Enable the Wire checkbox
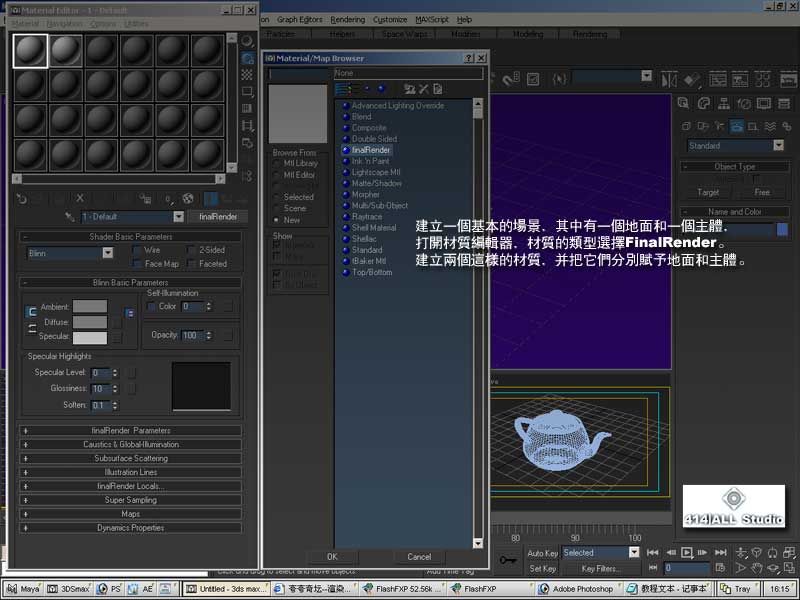This screenshot has width=800, height=600. 137,250
